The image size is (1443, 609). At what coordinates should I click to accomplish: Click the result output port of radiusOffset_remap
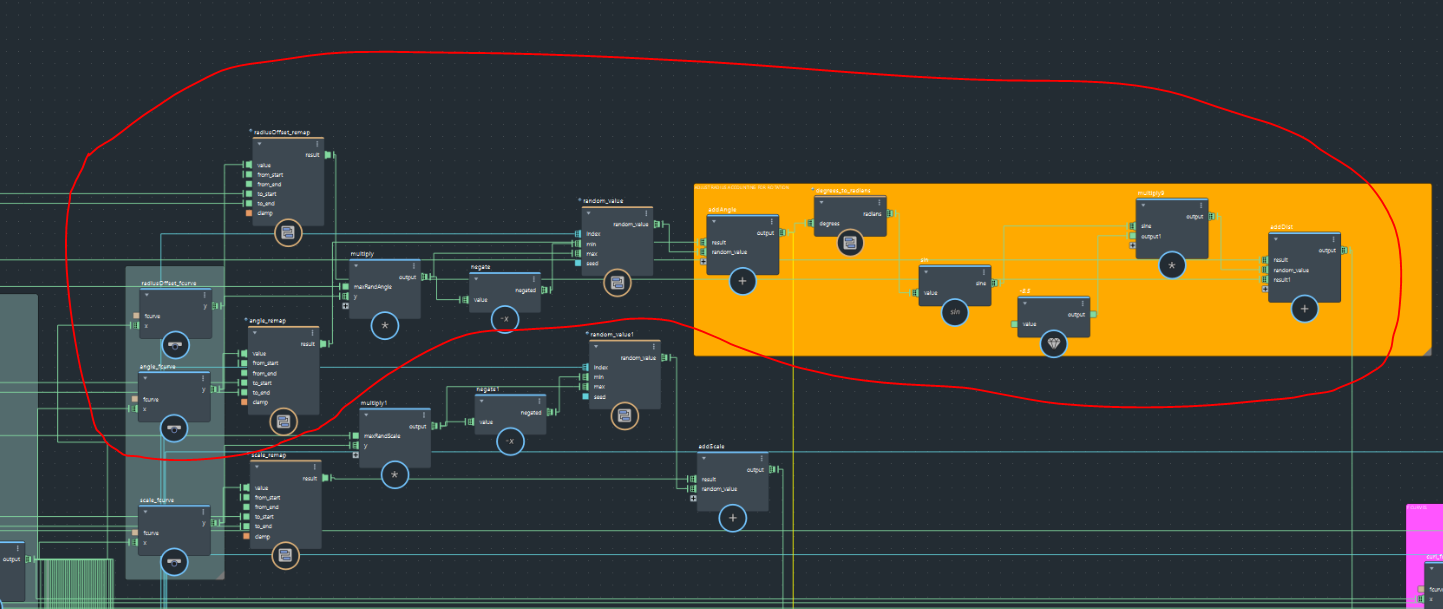pos(328,155)
